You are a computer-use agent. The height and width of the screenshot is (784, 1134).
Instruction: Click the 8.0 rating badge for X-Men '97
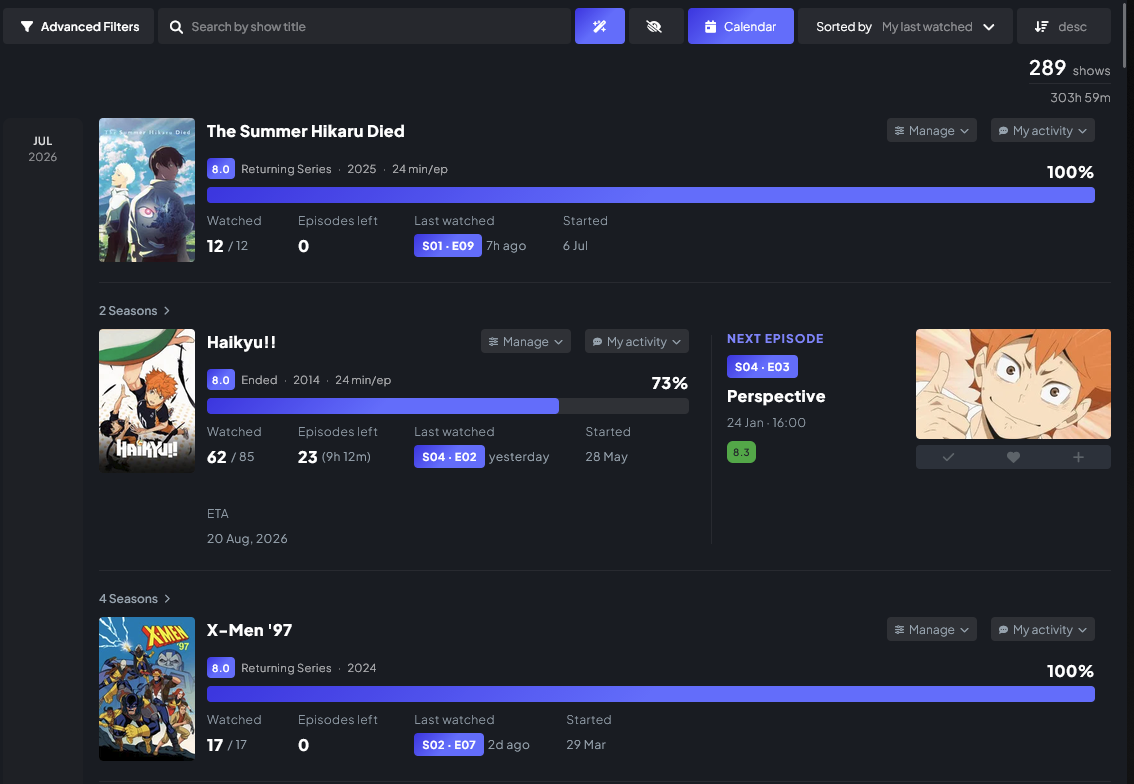tap(221, 668)
